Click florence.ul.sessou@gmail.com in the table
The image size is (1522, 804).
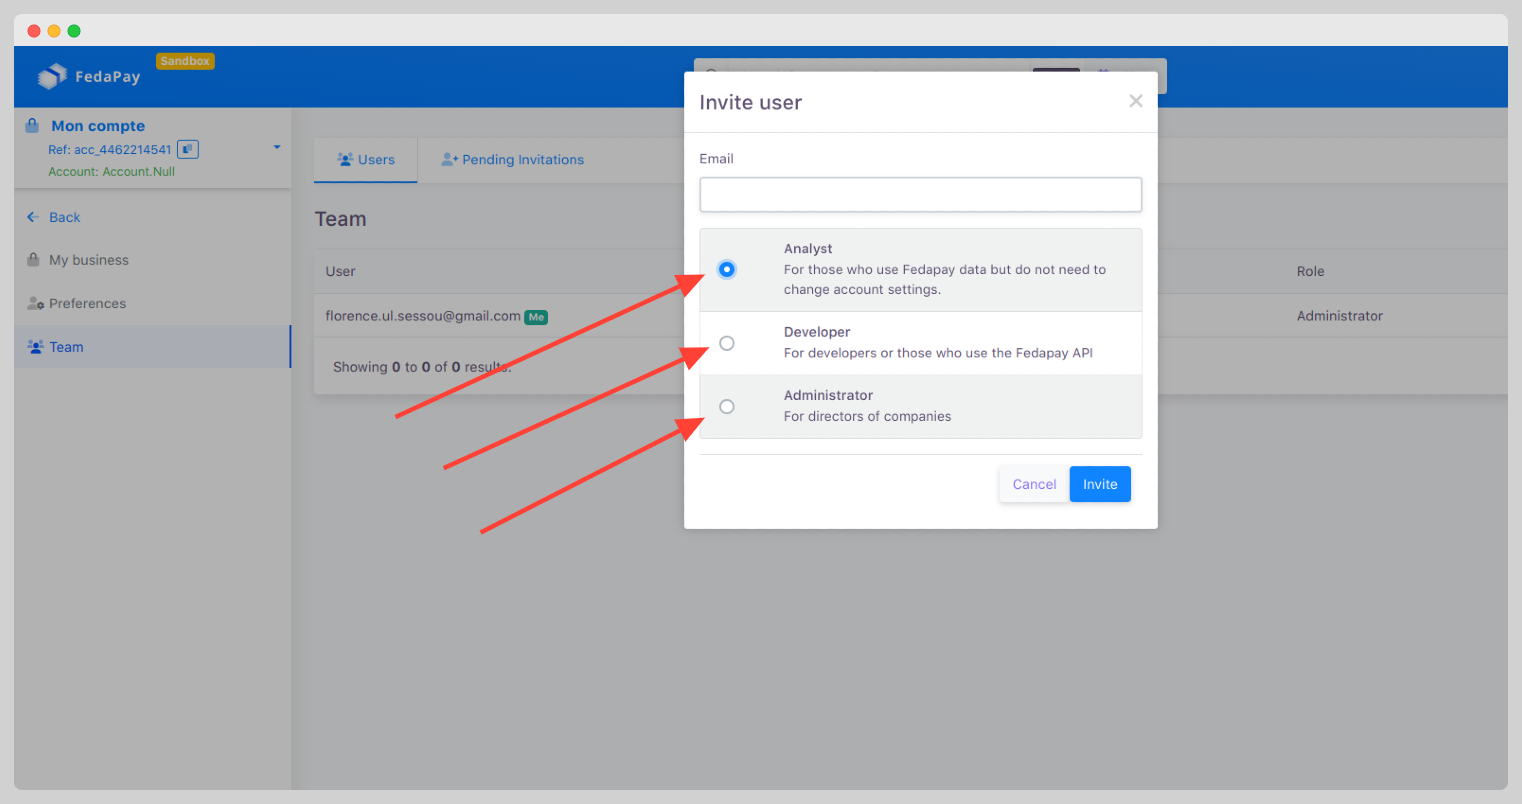pos(423,316)
